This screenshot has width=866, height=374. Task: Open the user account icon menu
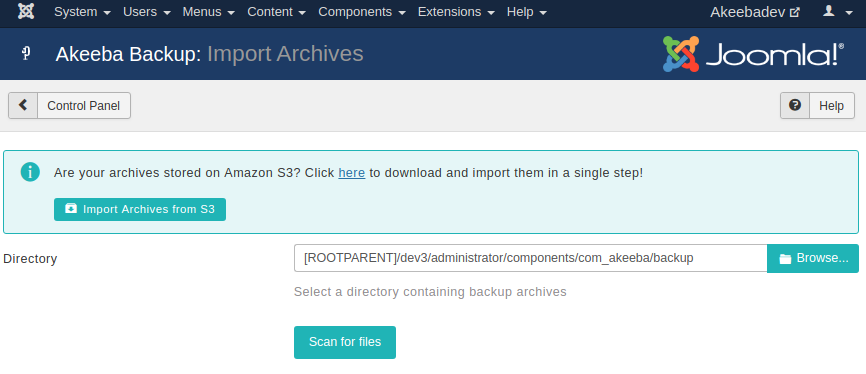(x=837, y=12)
